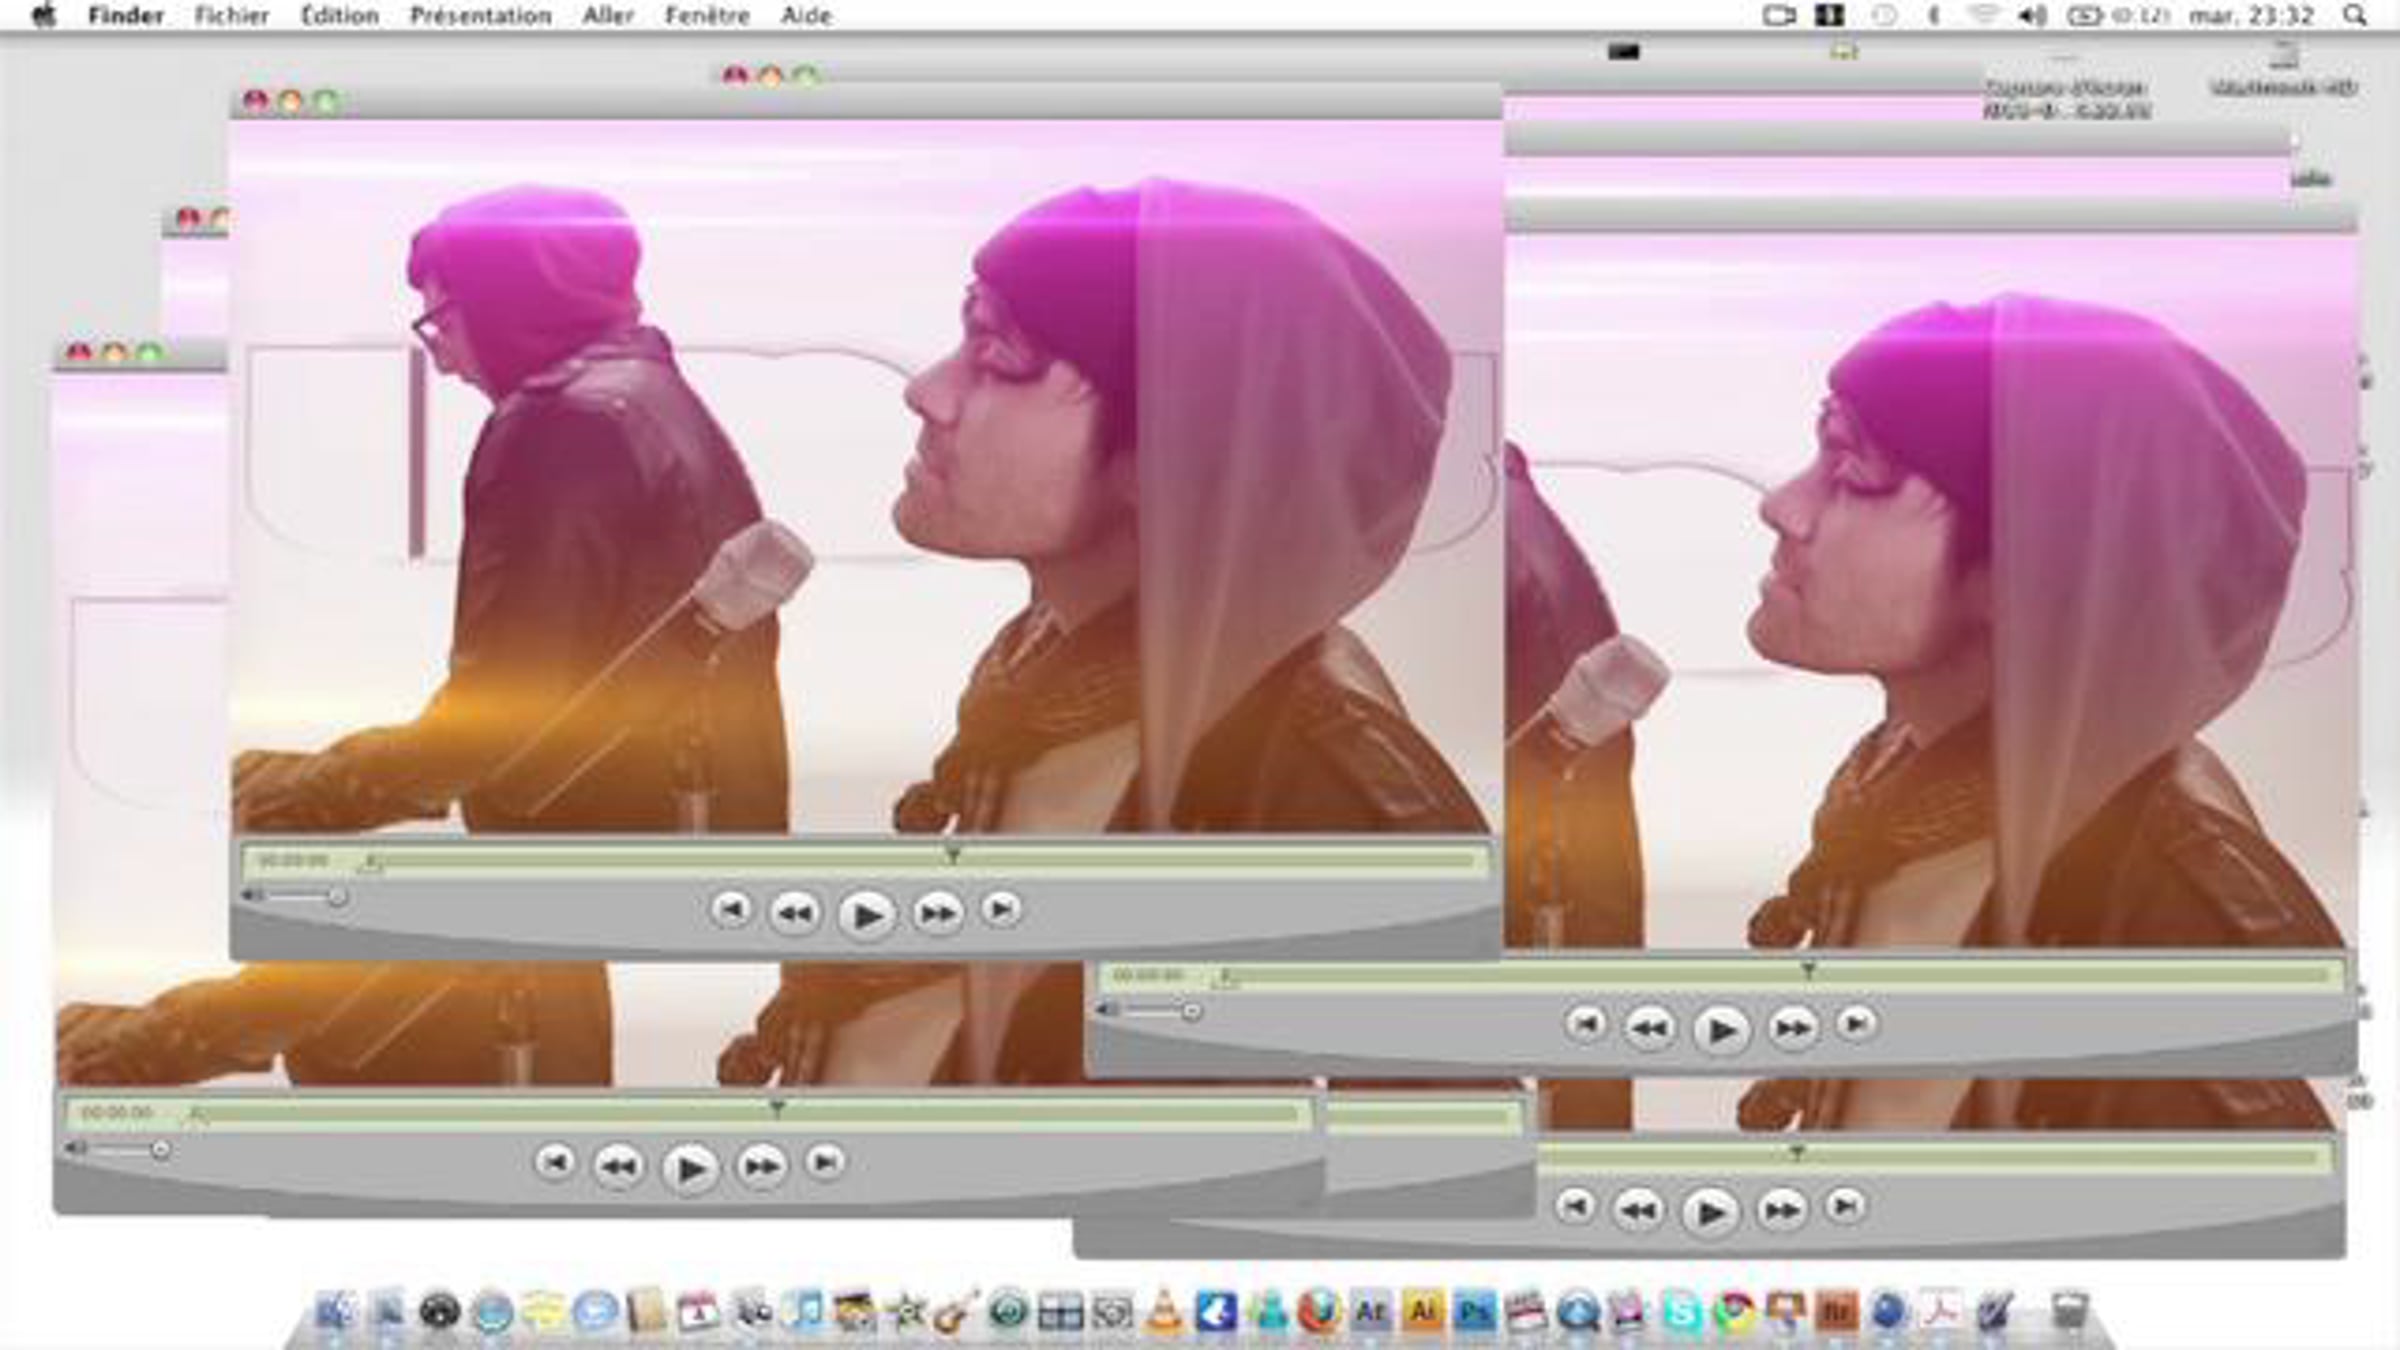Open the Aide menu
2400x1350 pixels.
point(806,16)
